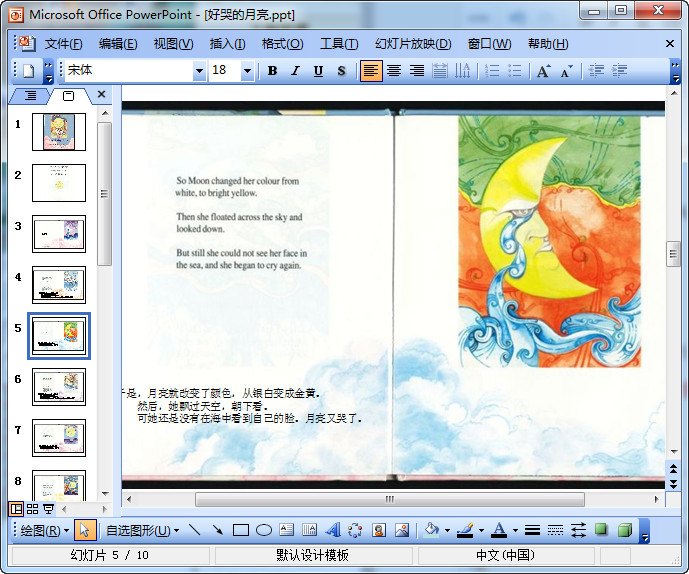Toggle bulleted list formatting
Screen dimensions: 689x574
point(514,71)
